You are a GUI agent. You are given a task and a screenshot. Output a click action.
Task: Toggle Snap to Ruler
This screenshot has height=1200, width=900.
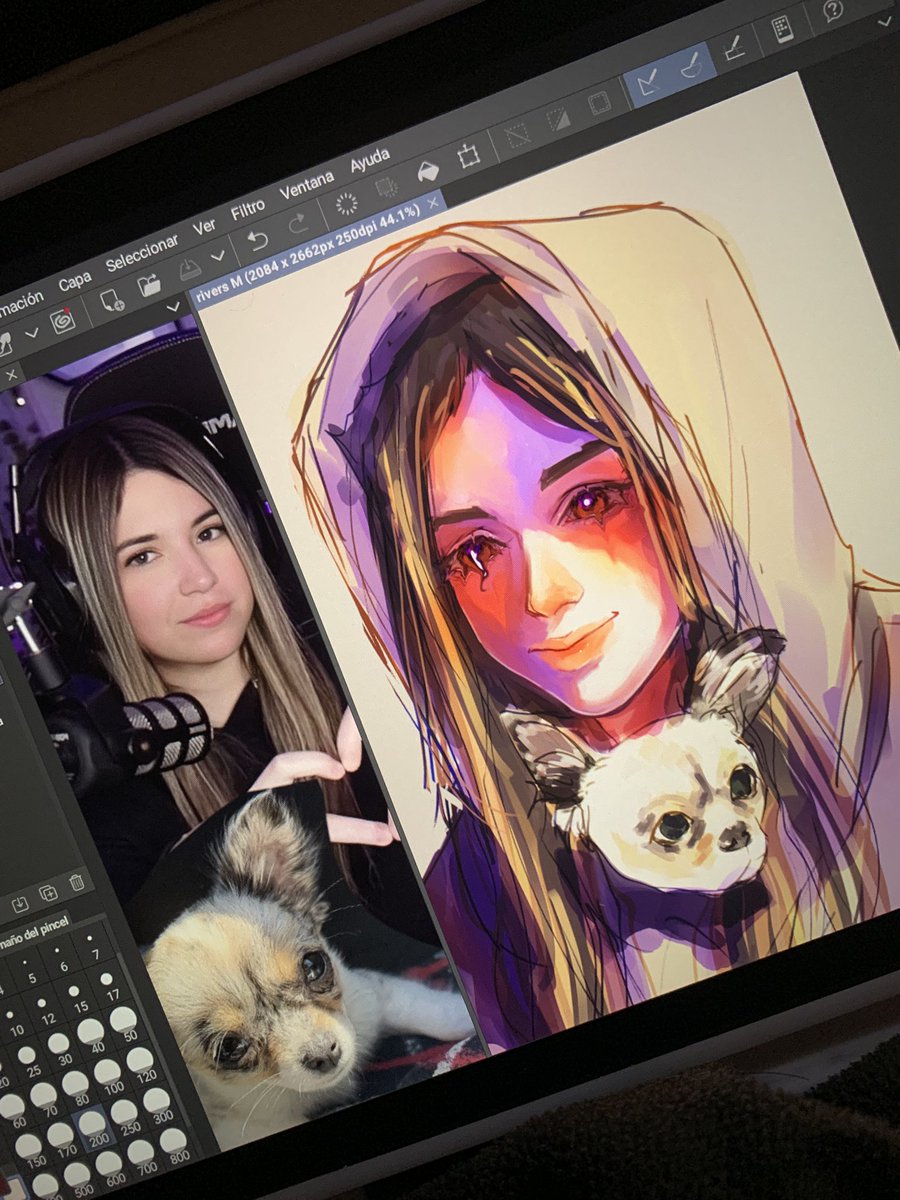pyautogui.click(x=647, y=80)
